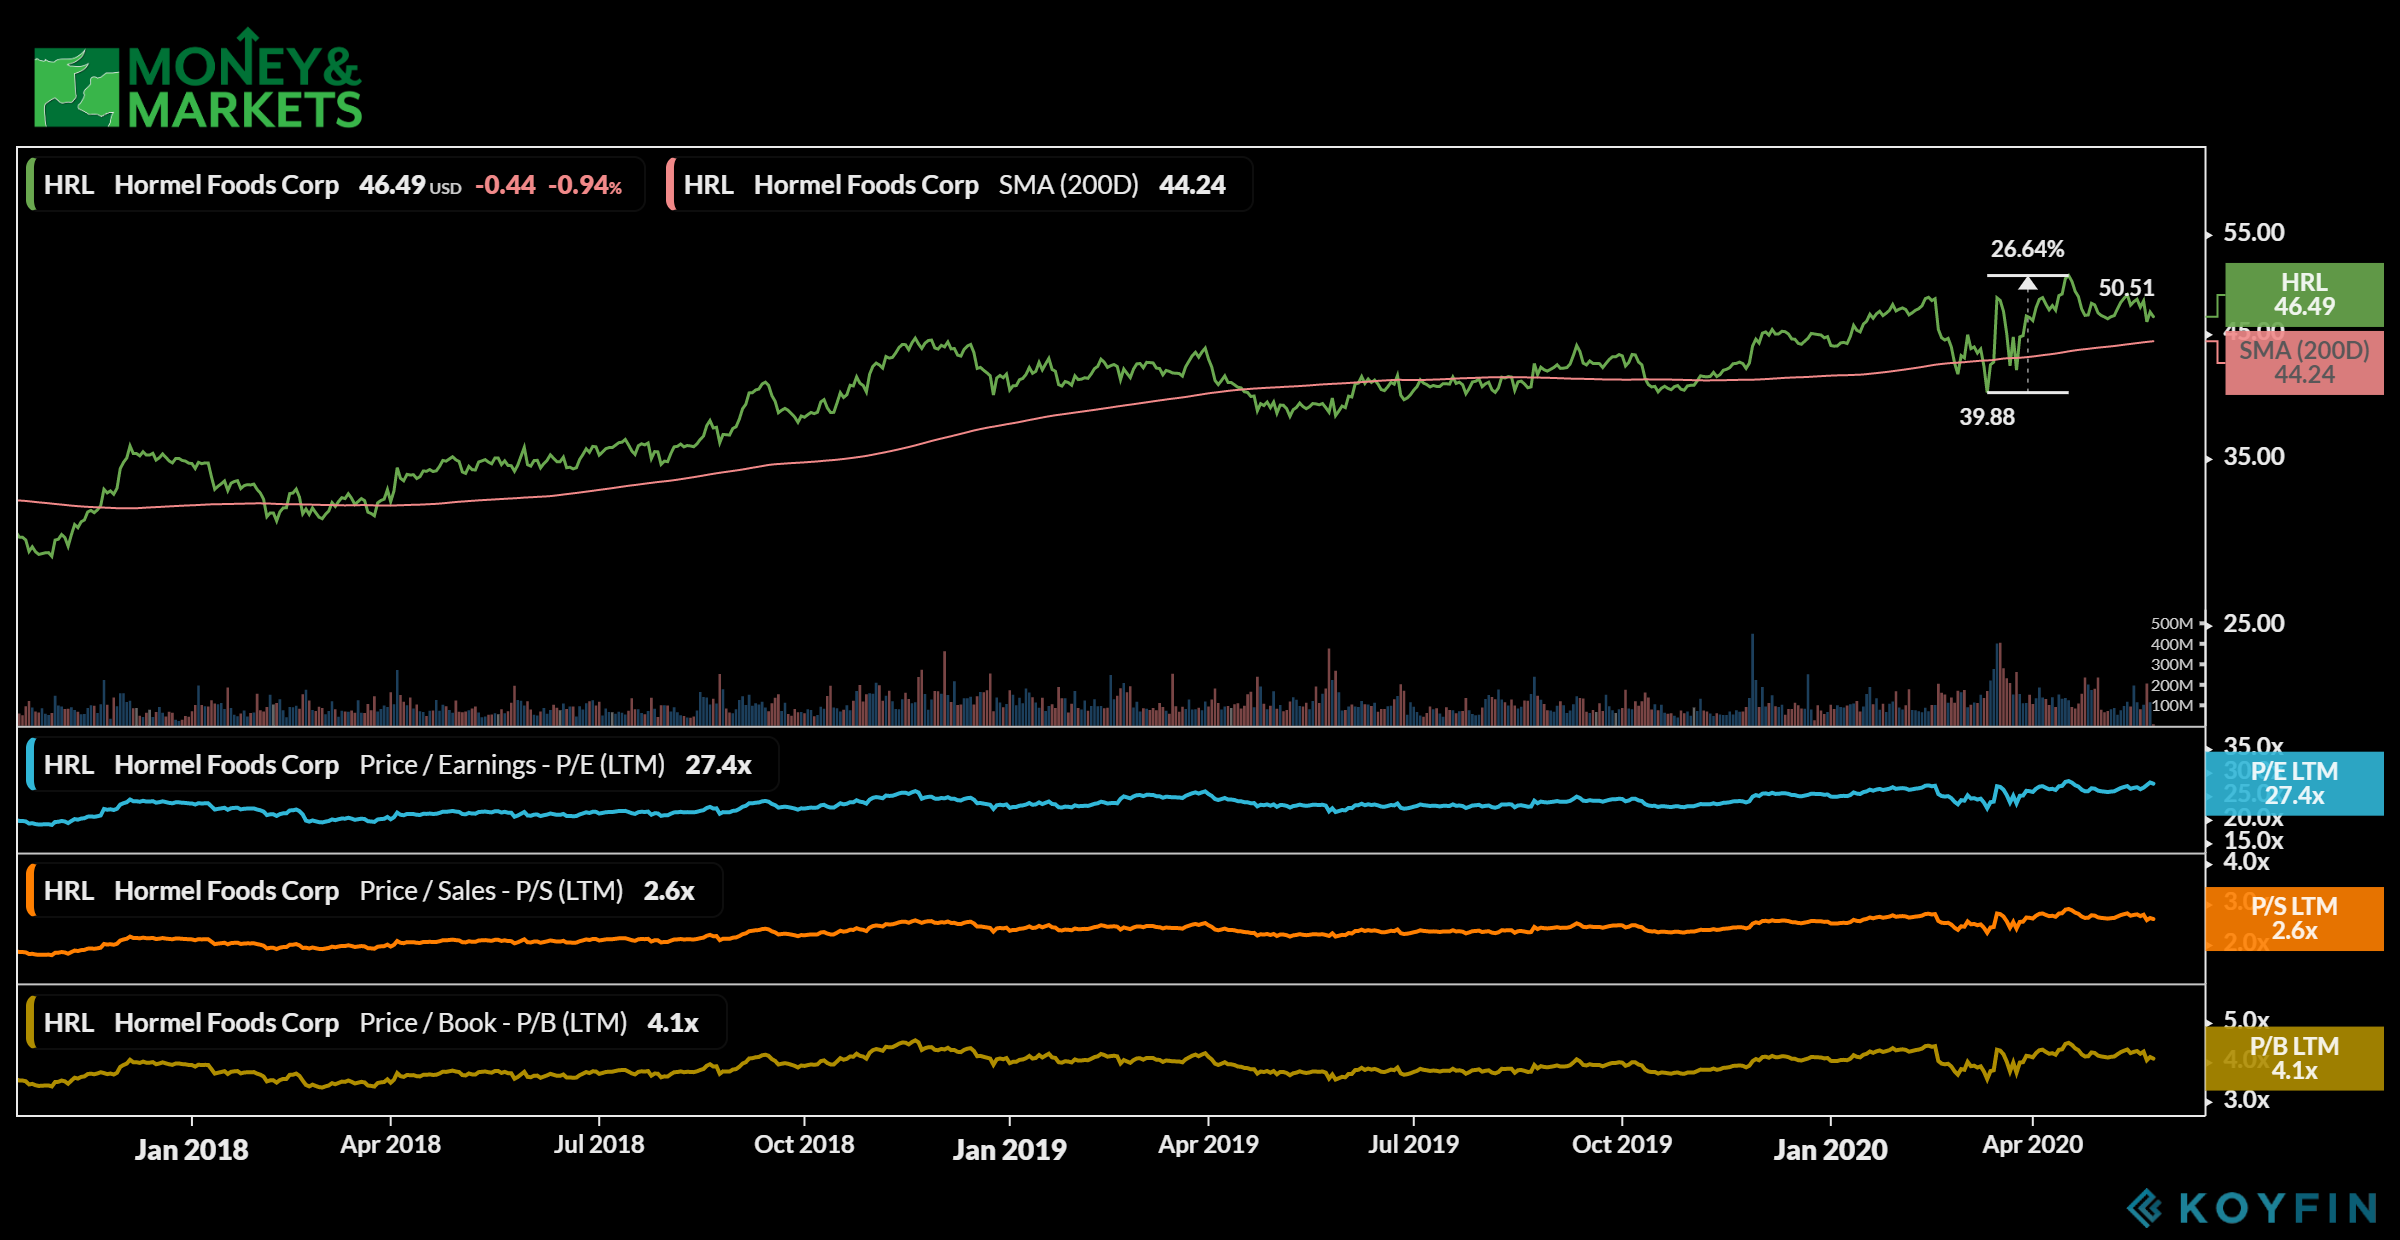2400x1240 pixels.
Task: Click the blue P/E legend color bar
Action: pos(30,765)
